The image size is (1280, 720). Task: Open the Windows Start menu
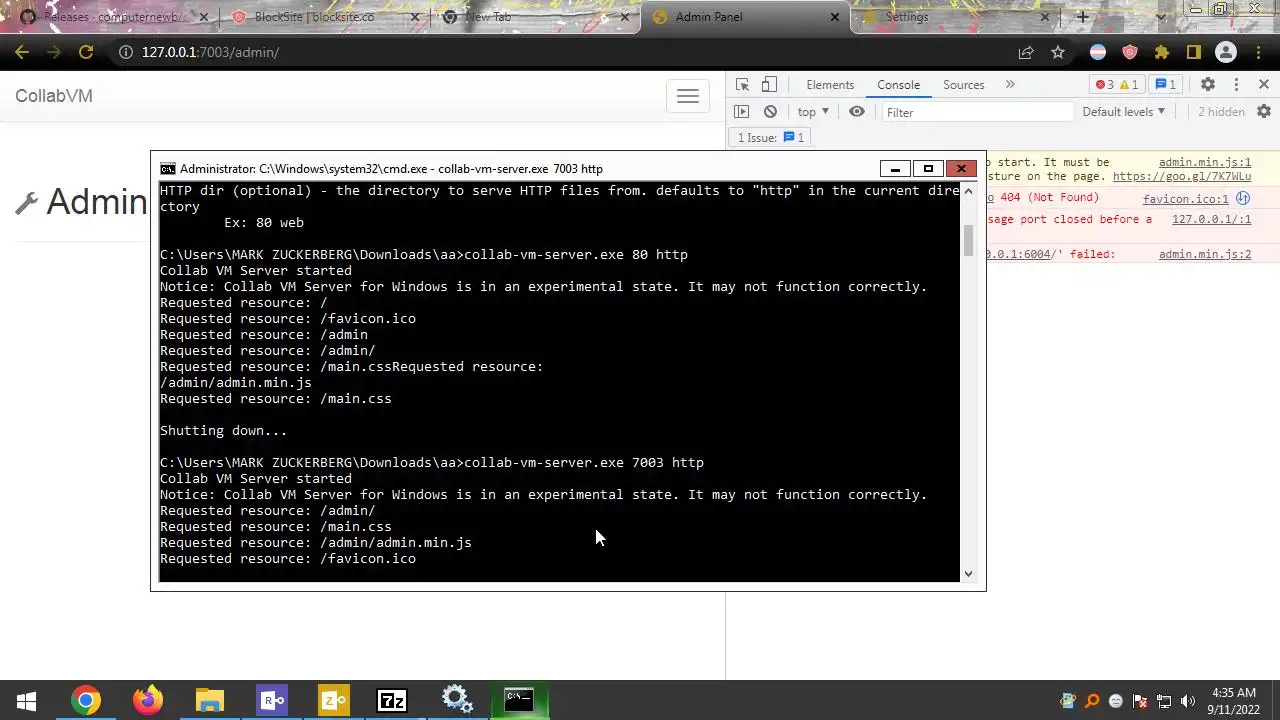[x=26, y=701]
